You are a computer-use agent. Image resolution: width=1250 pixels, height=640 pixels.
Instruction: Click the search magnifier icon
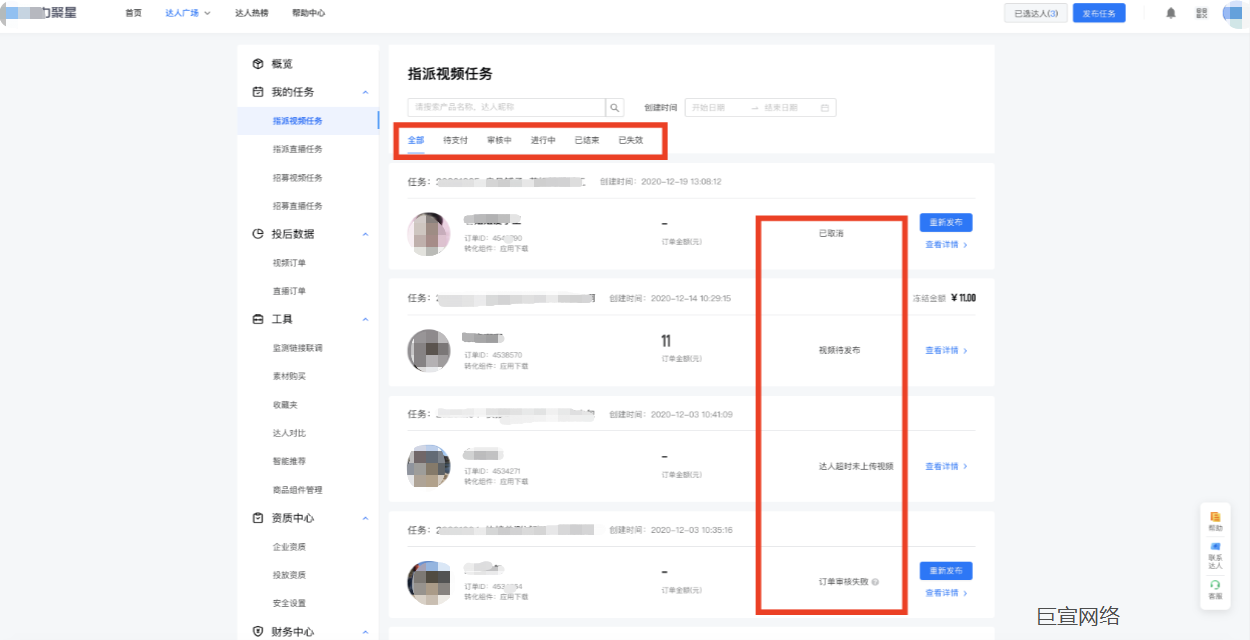pos(614,107)
